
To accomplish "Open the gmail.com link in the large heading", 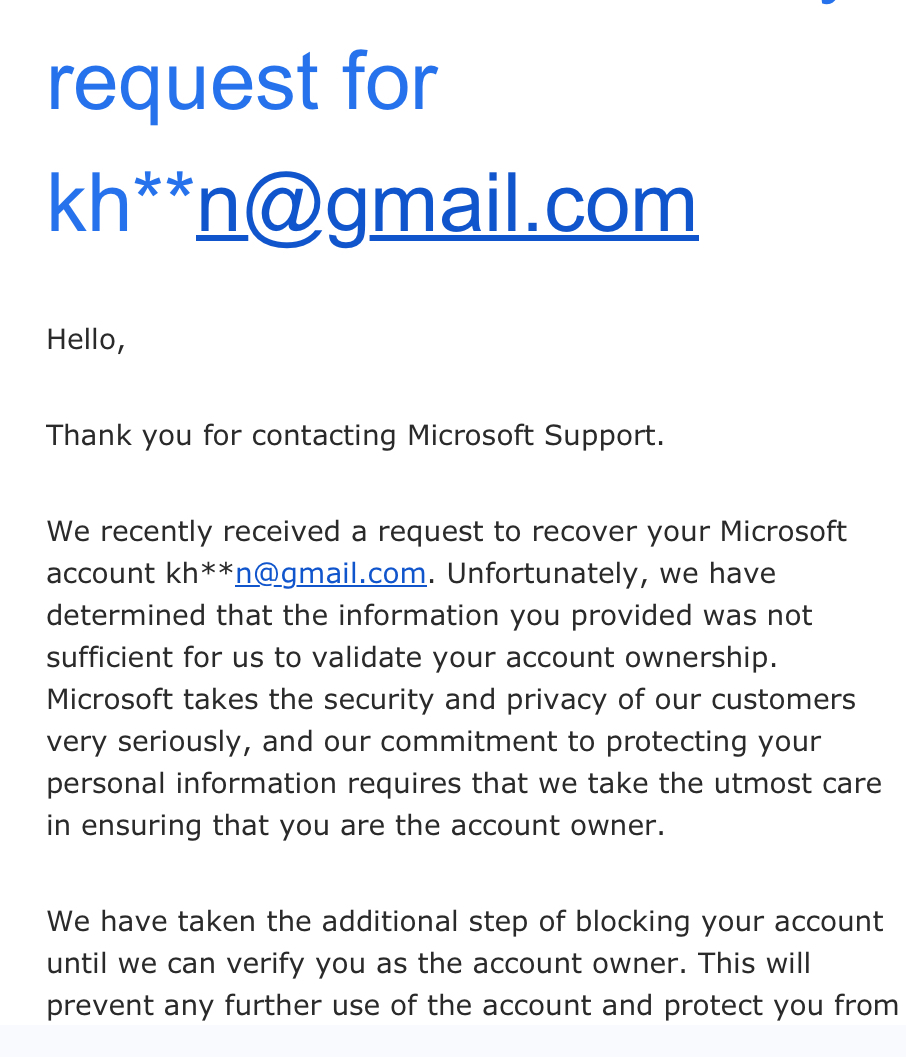I will 446,203.
